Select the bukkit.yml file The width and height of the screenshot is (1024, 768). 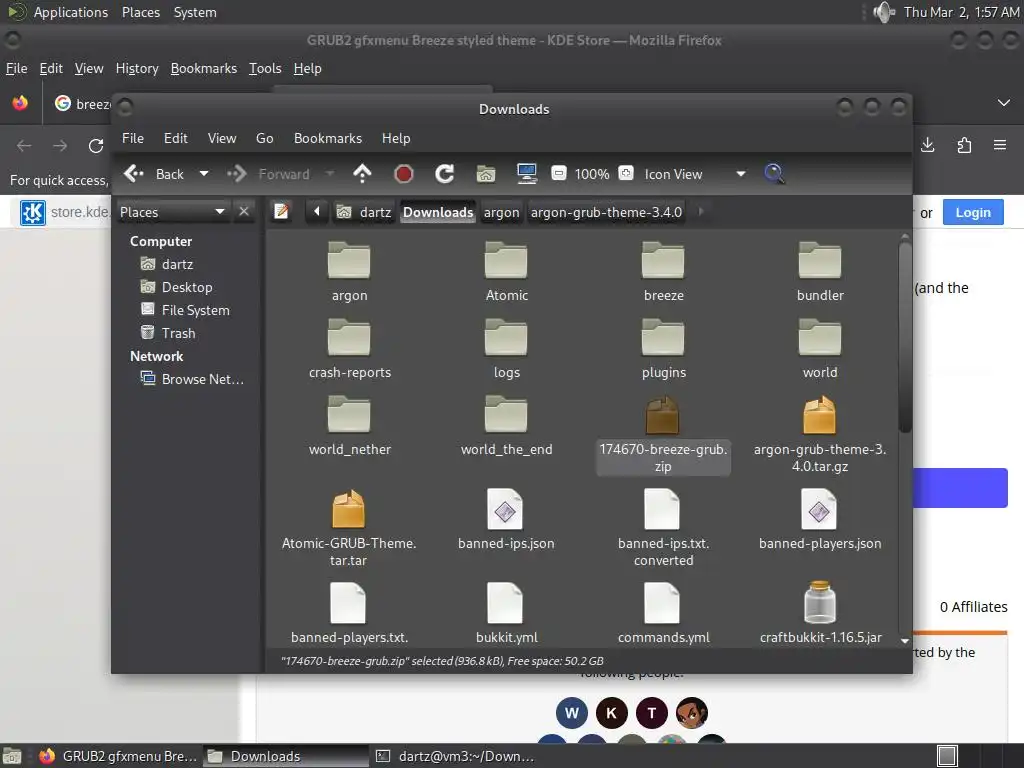tap(506, 613)
